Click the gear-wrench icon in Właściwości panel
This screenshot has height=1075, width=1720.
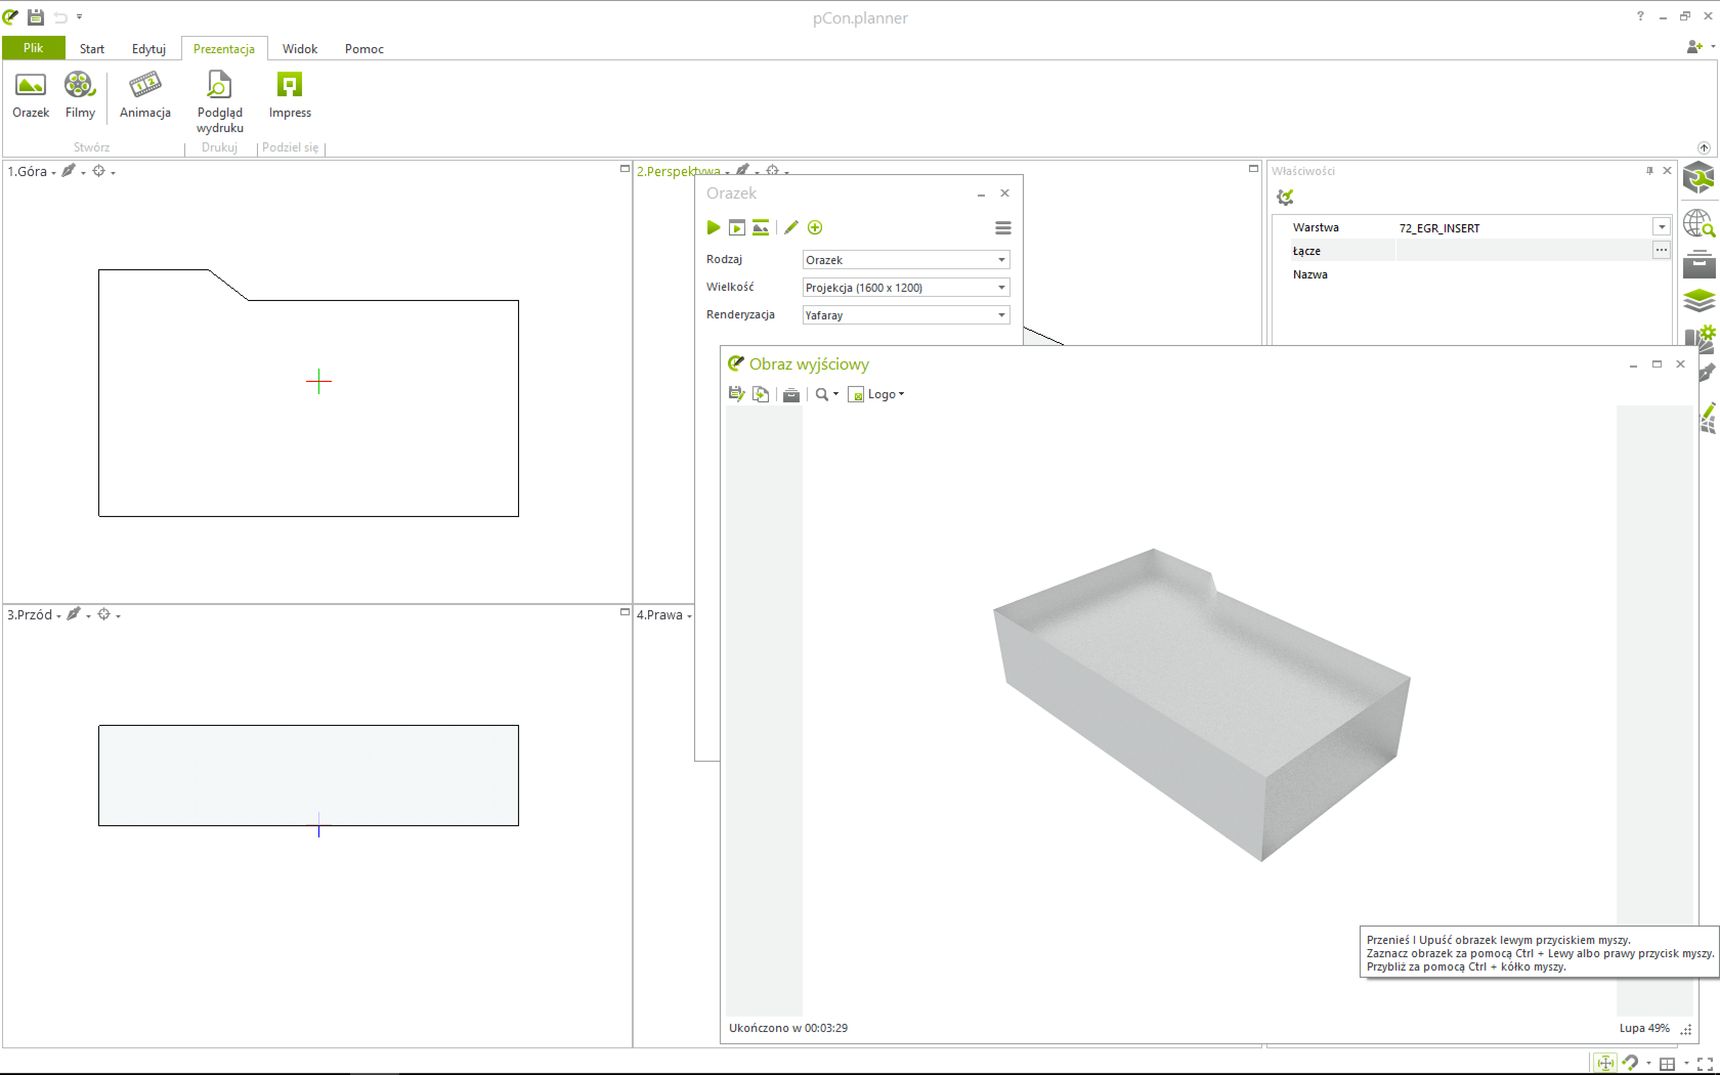pos(1286,197)
